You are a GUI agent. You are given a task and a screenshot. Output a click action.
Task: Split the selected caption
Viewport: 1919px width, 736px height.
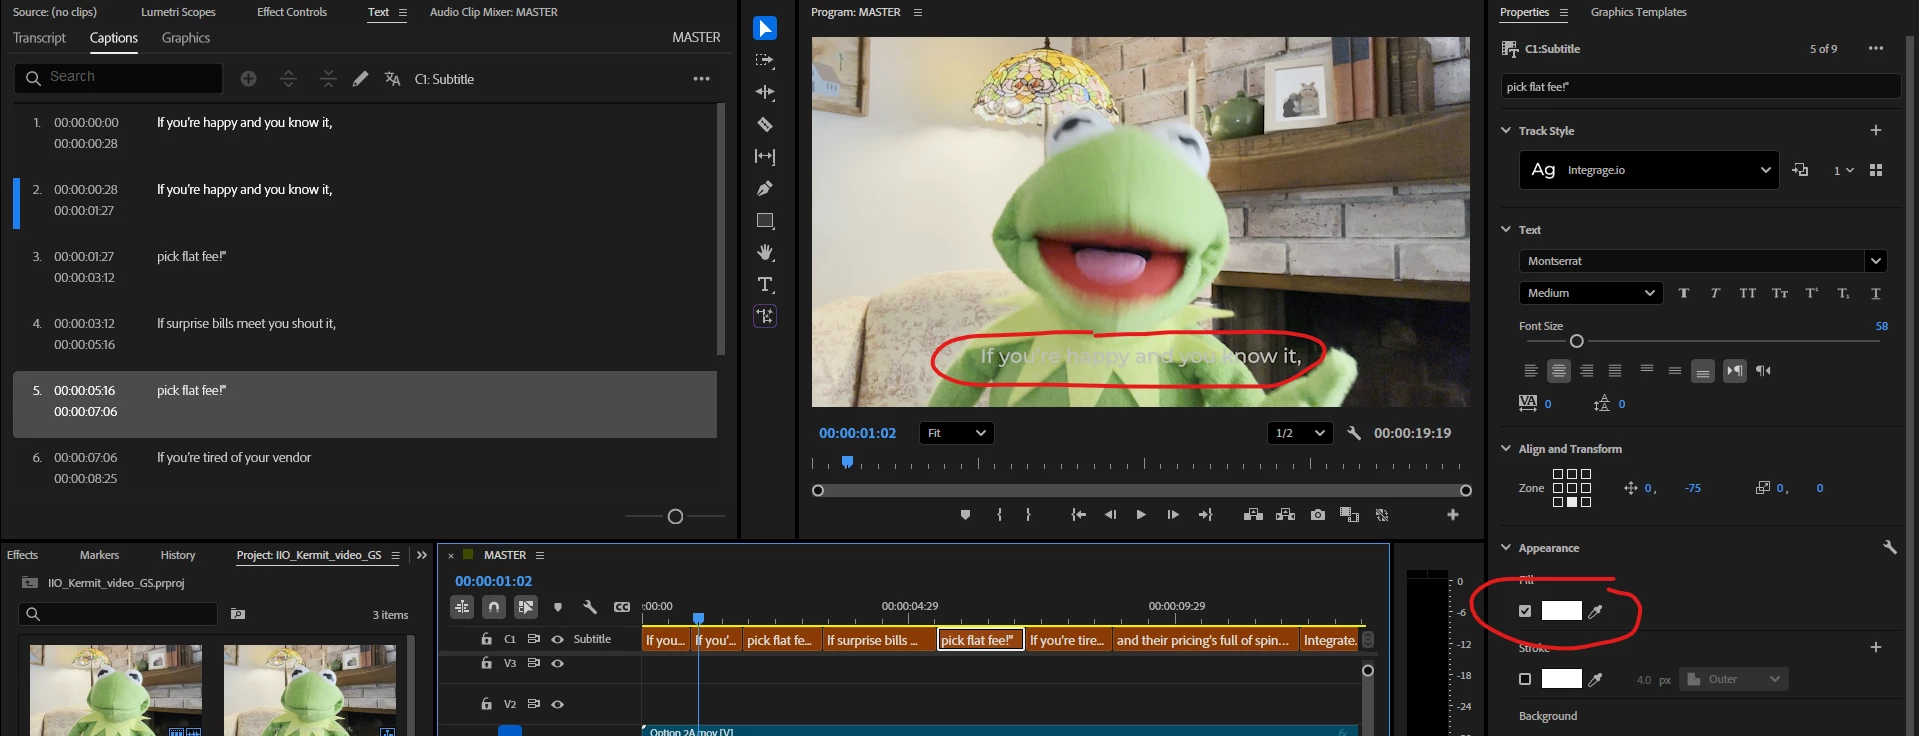288,79
